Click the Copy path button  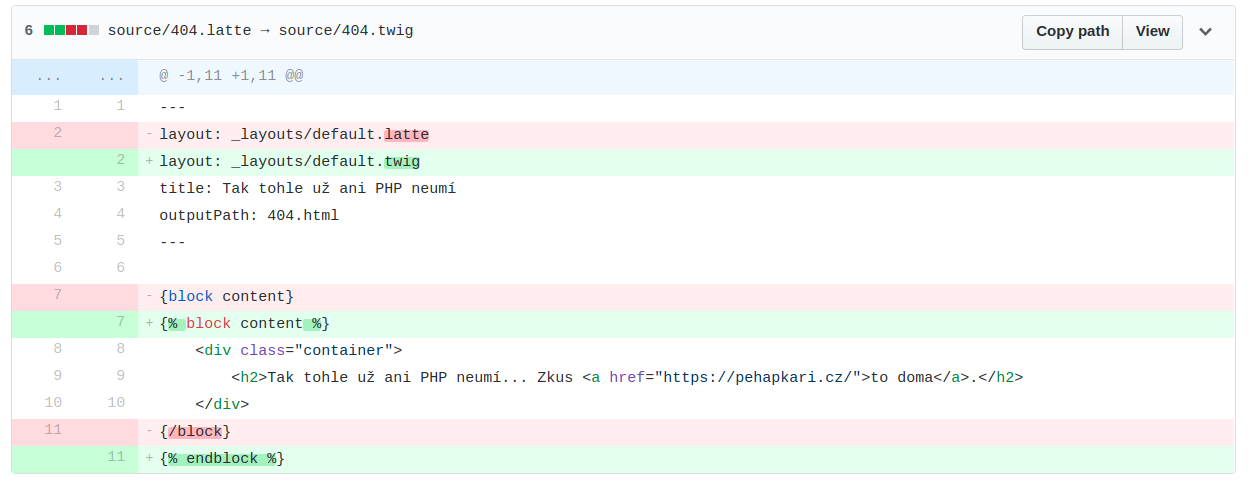click(1072, 32)
